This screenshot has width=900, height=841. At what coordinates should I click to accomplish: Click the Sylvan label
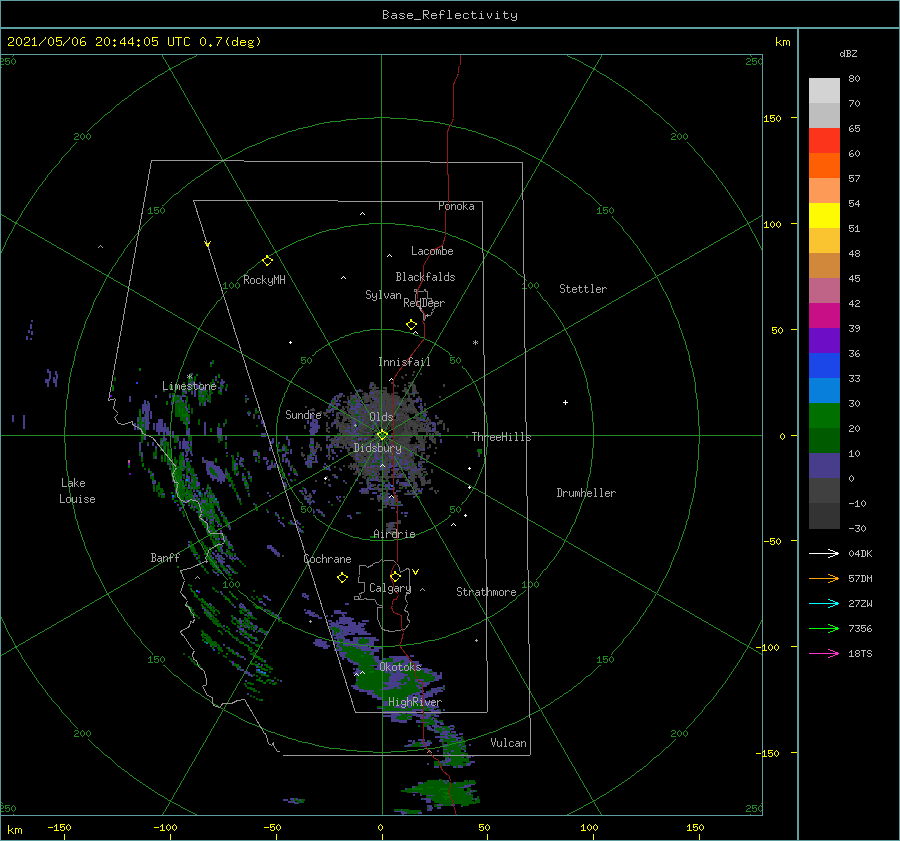(383, 295)
